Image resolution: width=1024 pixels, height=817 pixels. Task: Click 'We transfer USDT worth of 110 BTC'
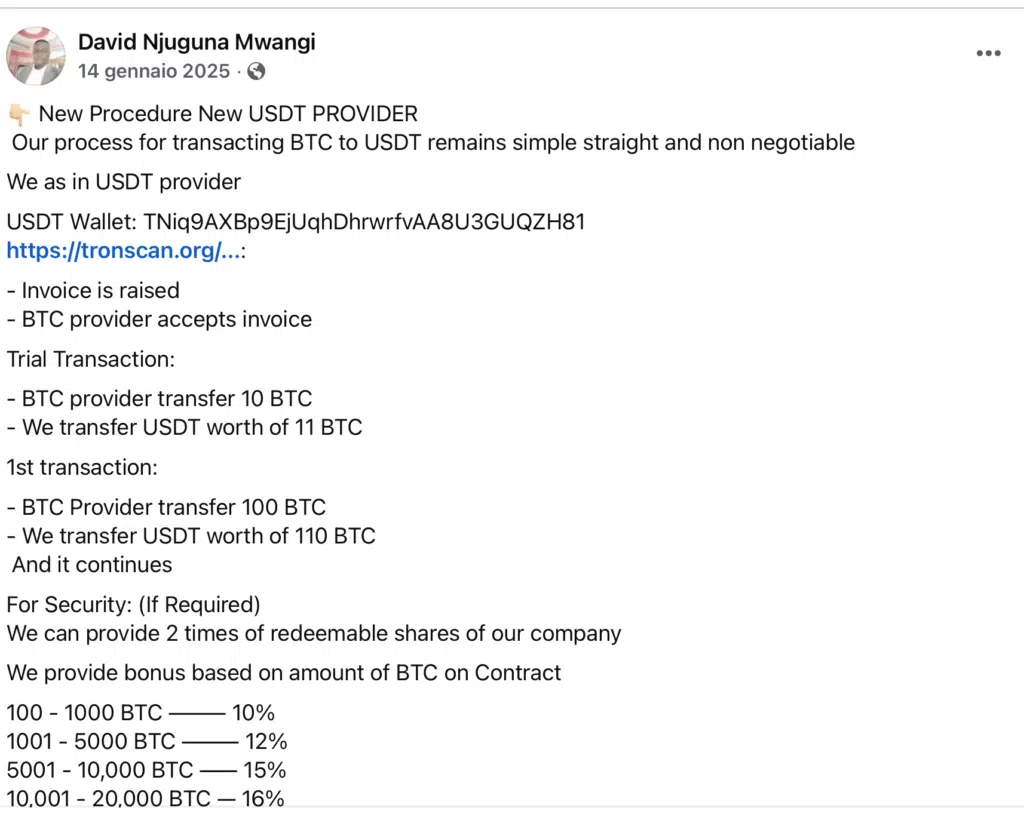click(198, 536)
